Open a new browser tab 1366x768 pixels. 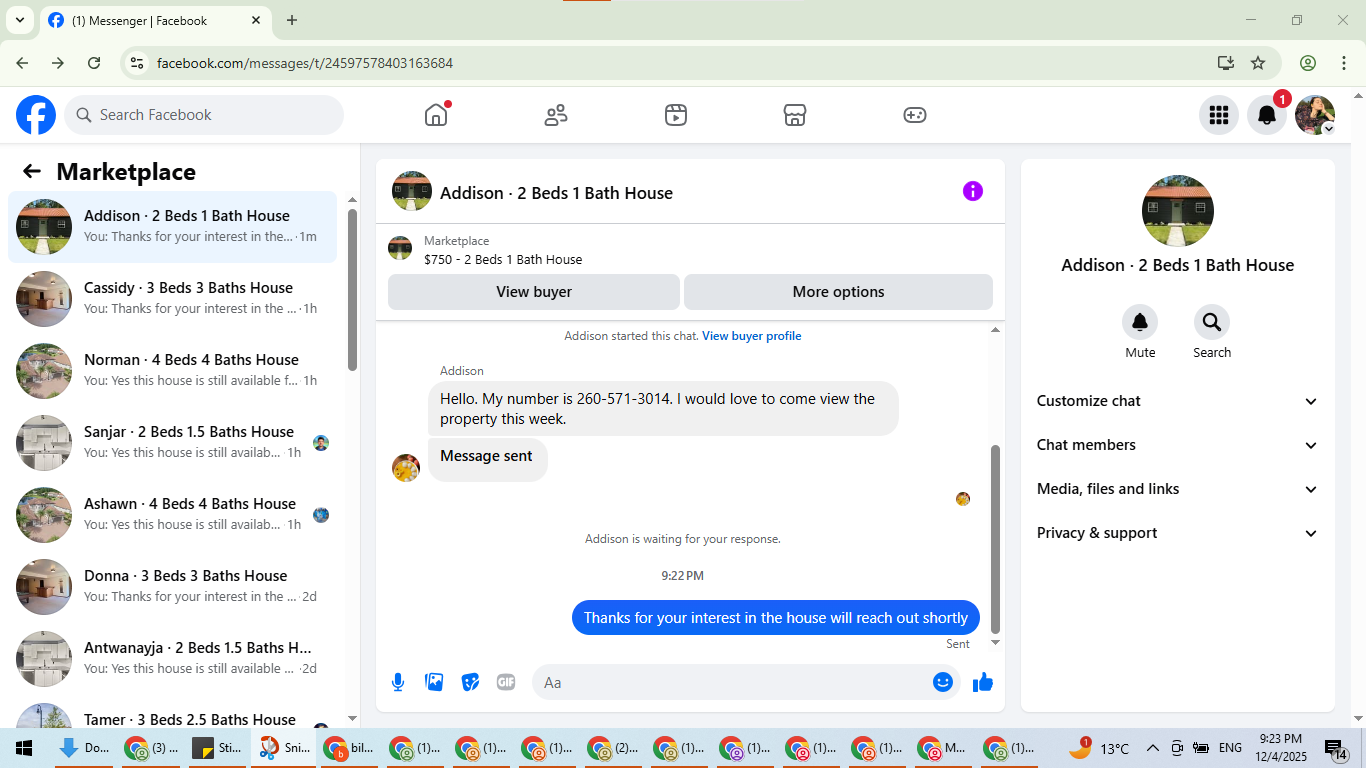pyautogui.click(x=292, y=20)
